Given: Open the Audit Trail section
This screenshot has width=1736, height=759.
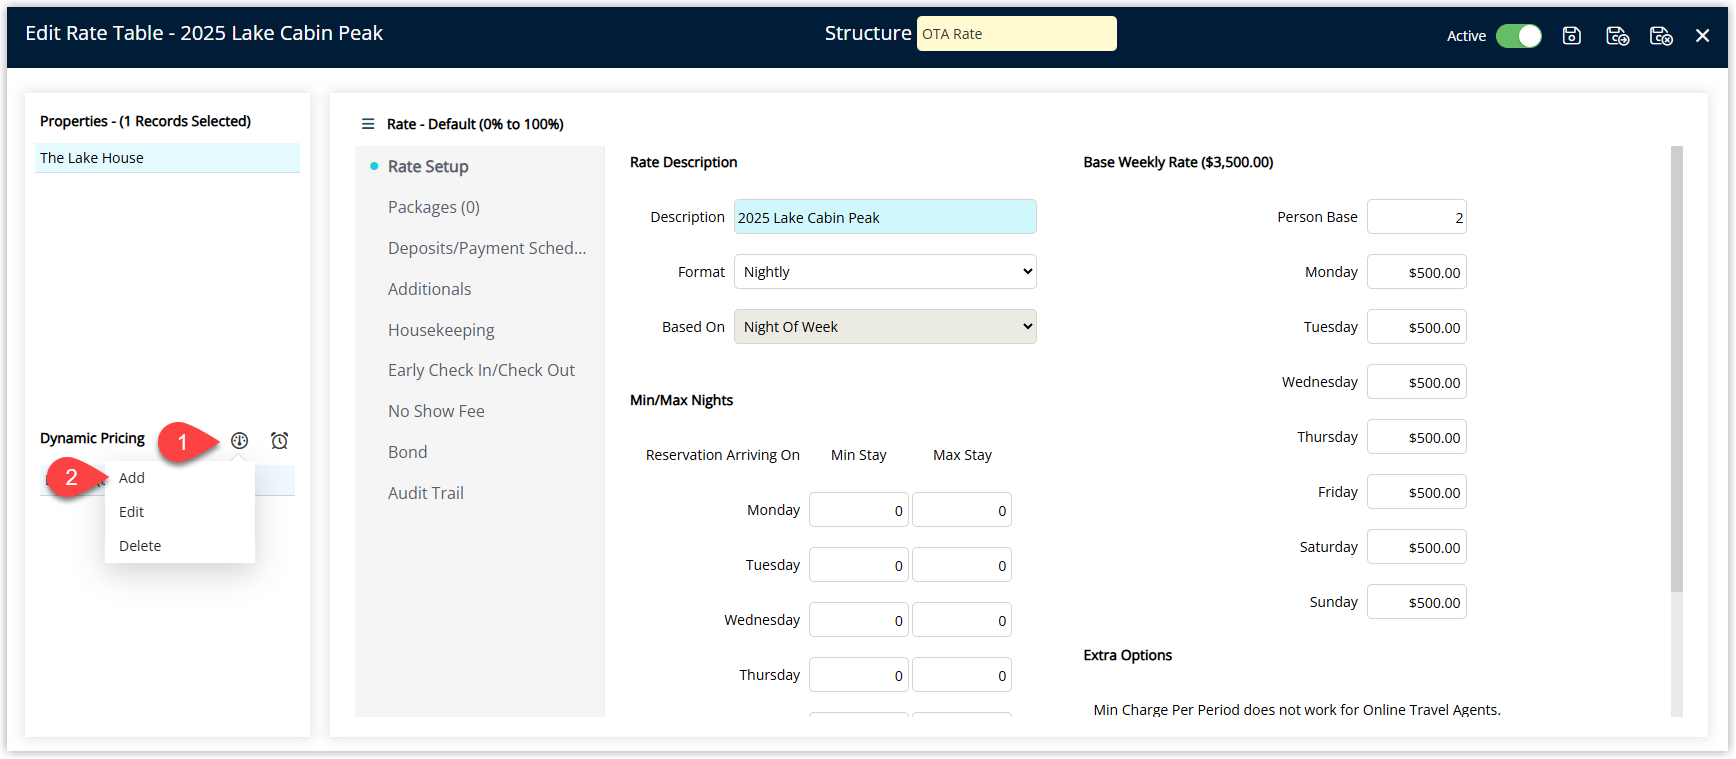Looking at the screenshot, I should tap(426, 493).
